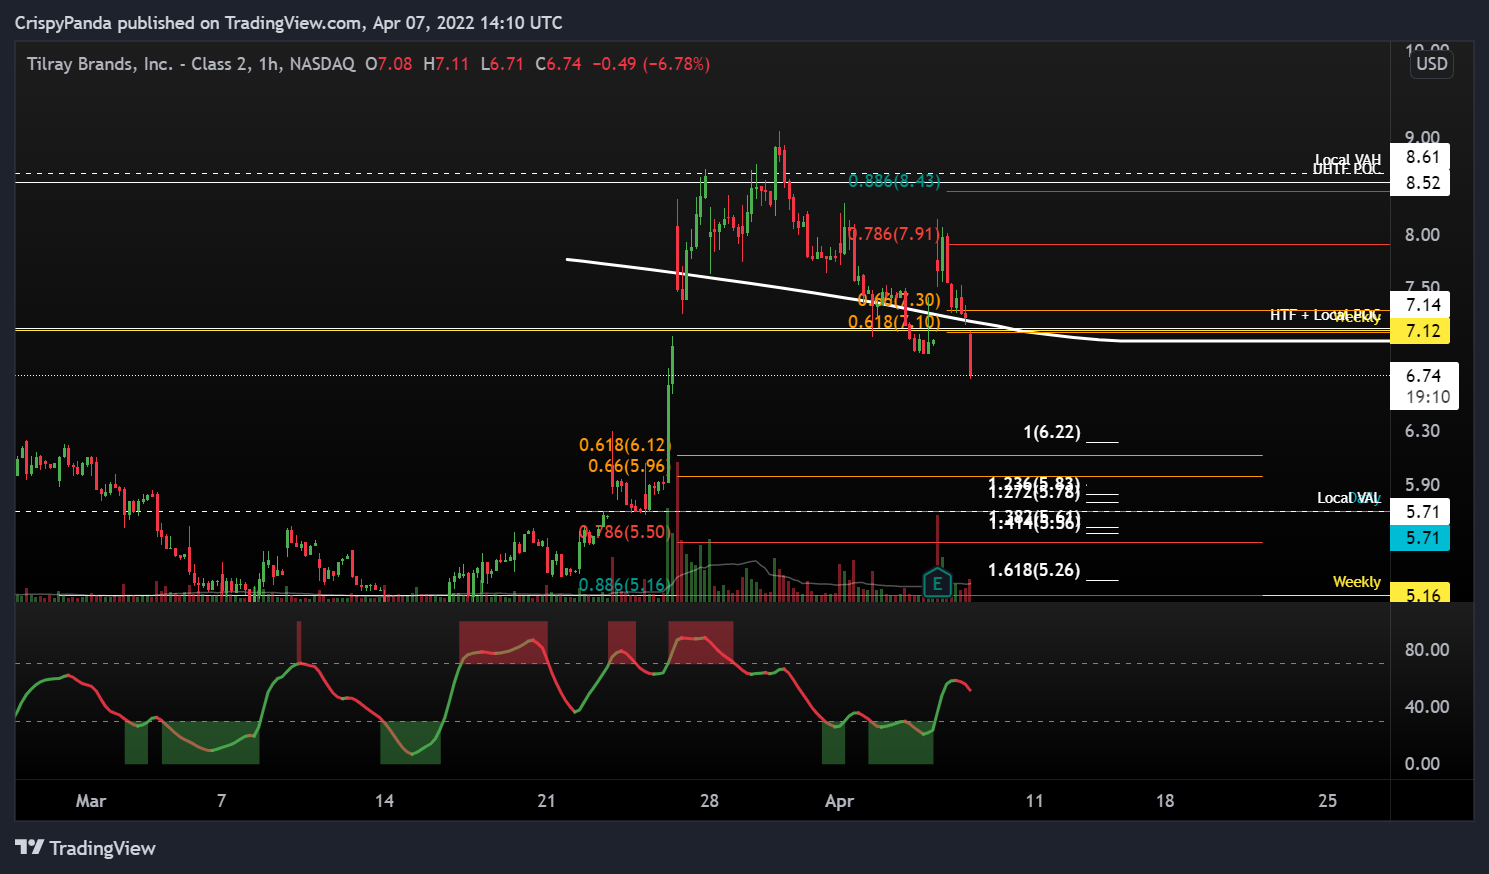Click the '14' date on the time axis
Image resolution: width=1489 pixels, height=874 pixels.
tap(384, 801)
